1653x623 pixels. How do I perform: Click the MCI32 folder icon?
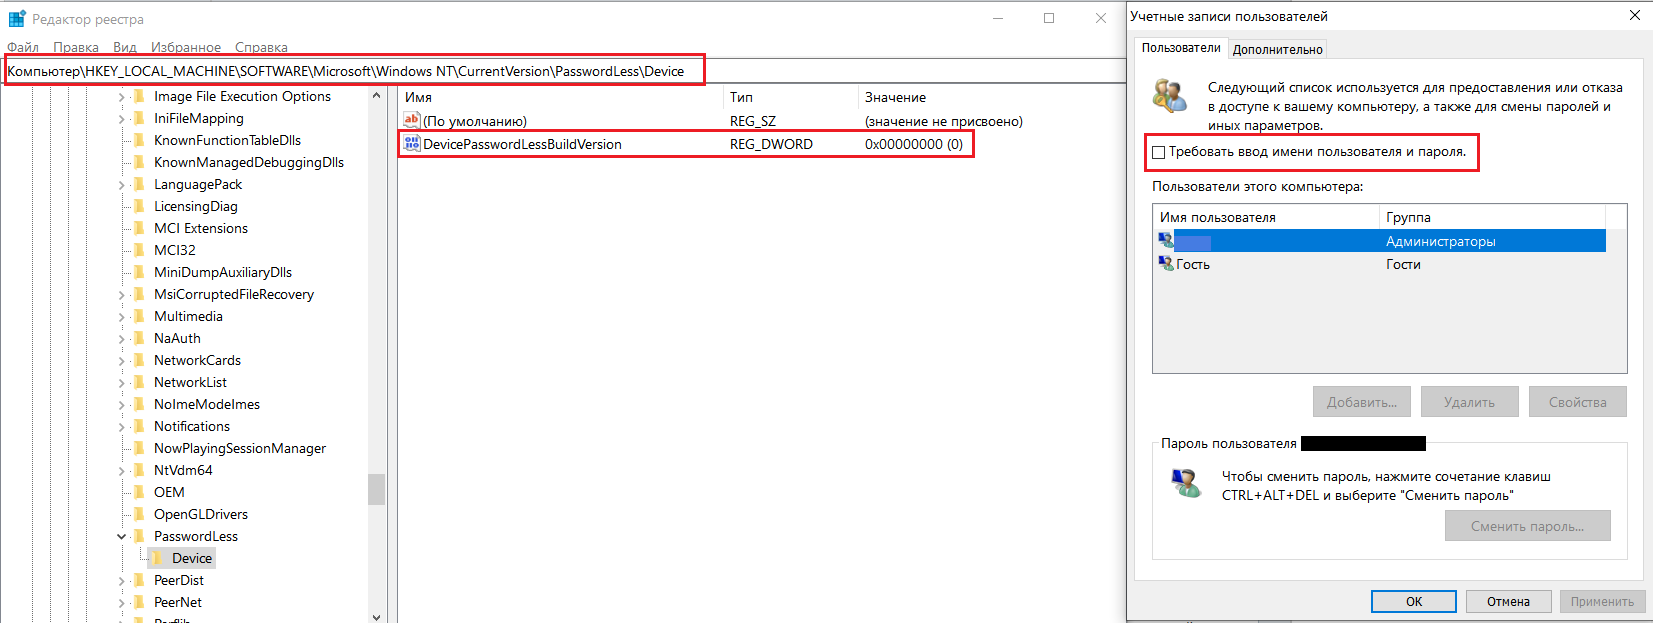click(x=139, y=250)
